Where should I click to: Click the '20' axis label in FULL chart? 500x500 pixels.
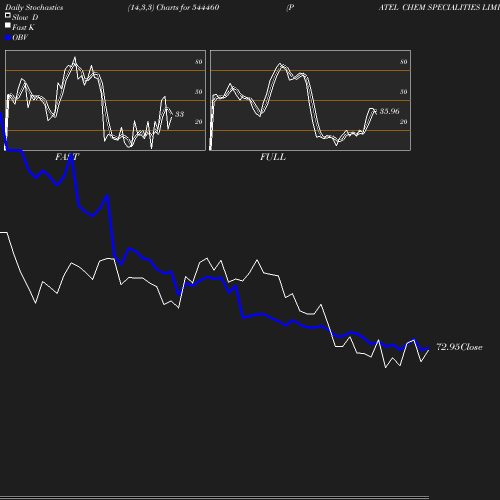coord(403,122)
